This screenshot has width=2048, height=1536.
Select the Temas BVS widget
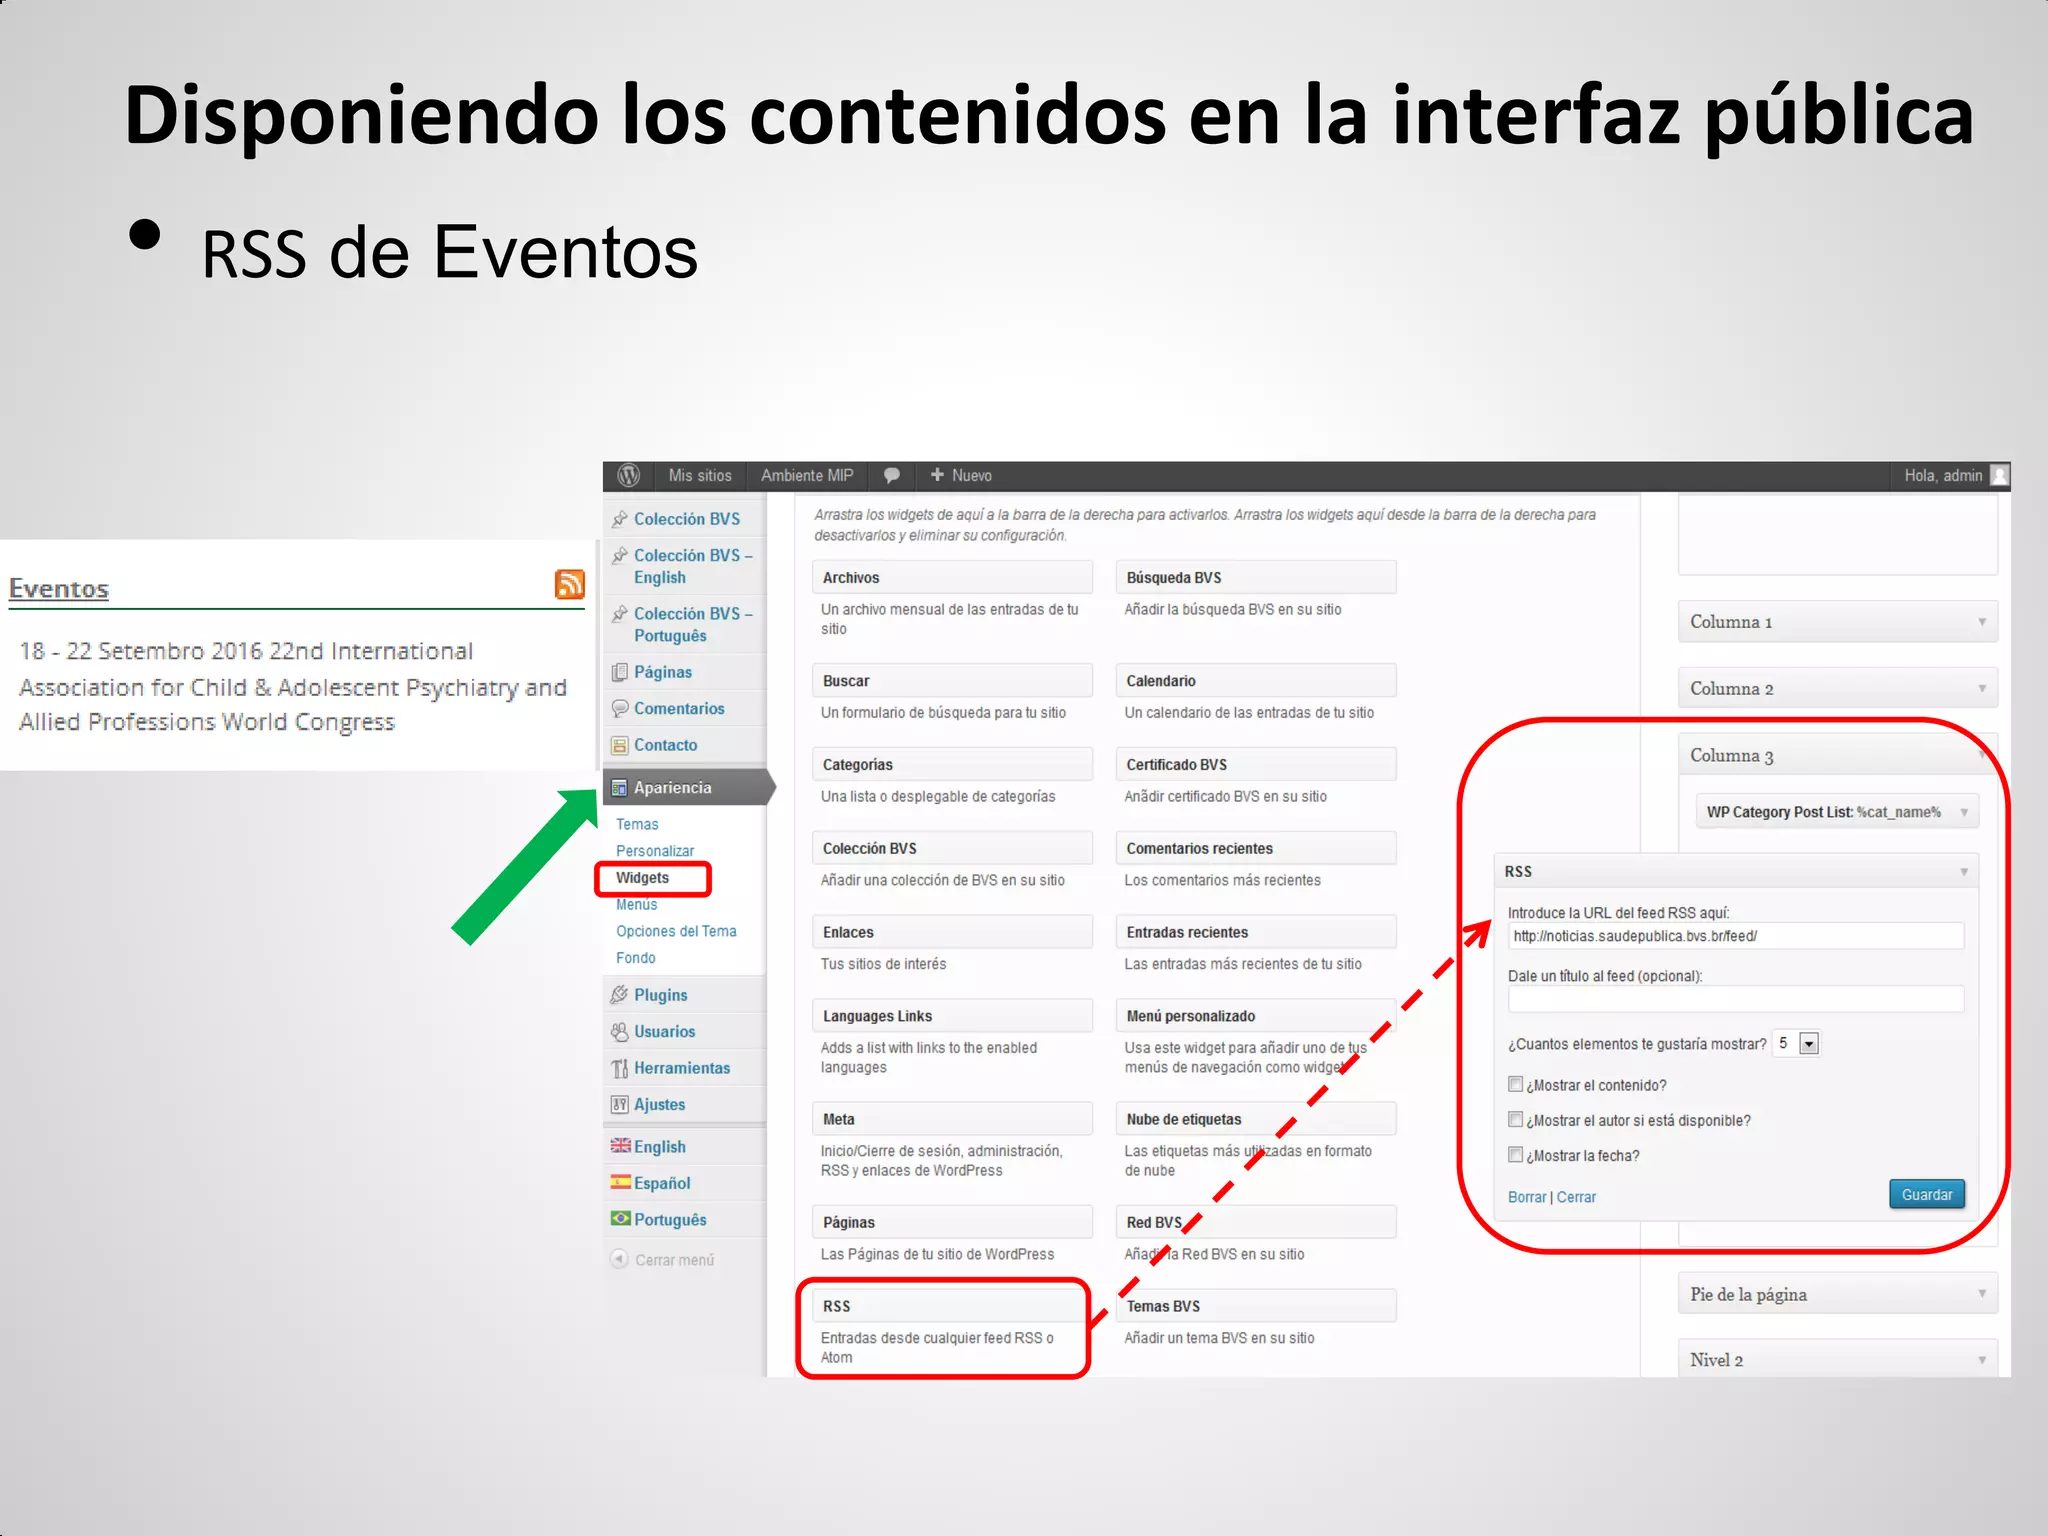pos(1256,1306)
